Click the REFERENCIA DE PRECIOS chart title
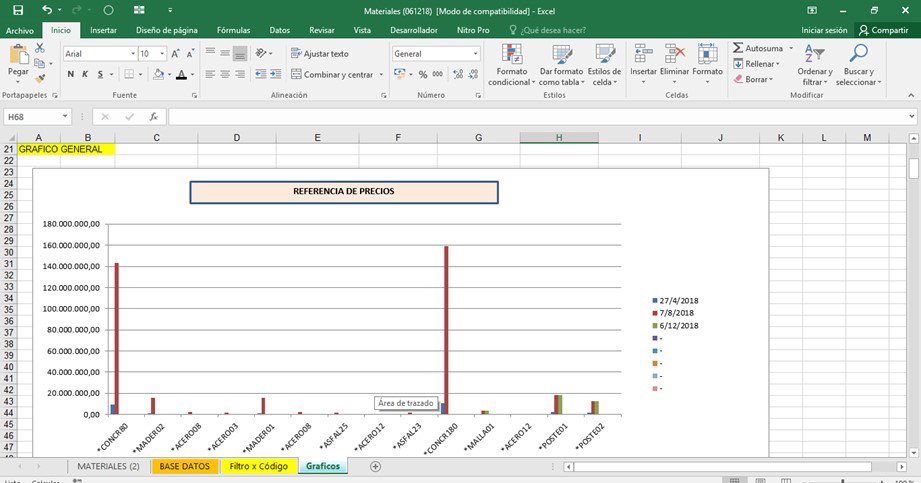Image resolution: width=921 pixels, height=483 pixels. click(x=344, y=192)
